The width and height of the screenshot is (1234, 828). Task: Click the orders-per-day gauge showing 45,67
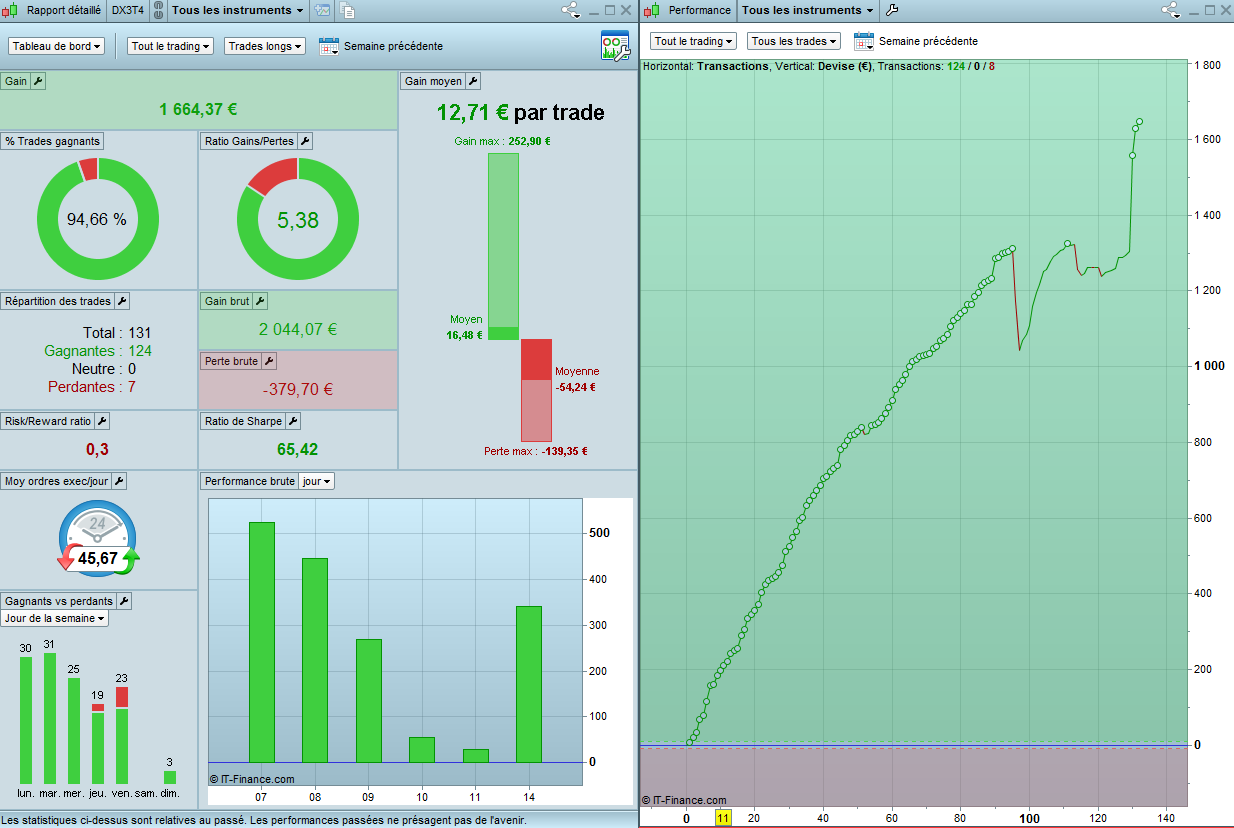coord(98,540)
